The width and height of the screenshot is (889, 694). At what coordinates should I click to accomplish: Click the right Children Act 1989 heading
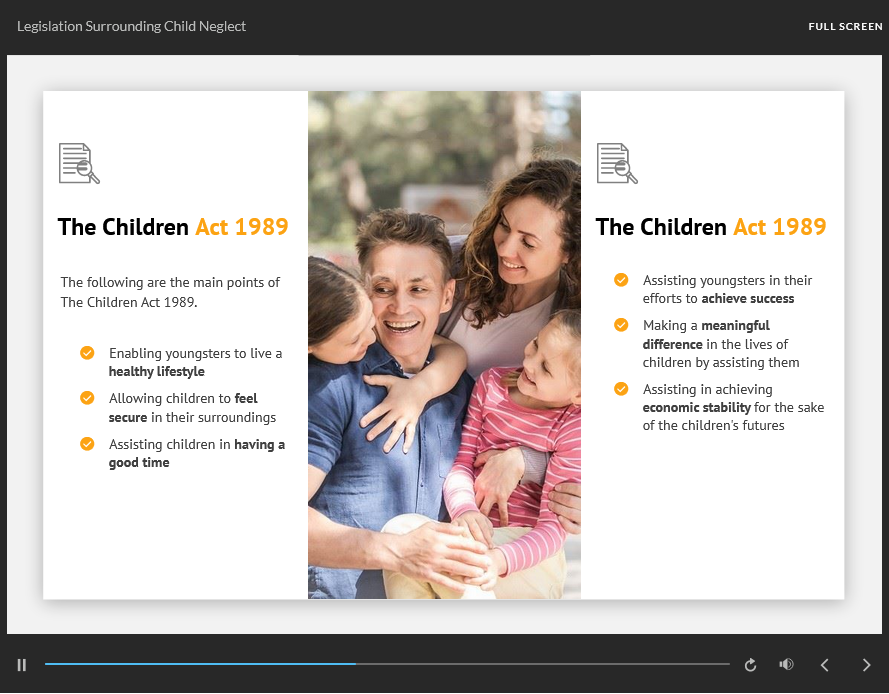coord(711,227)
